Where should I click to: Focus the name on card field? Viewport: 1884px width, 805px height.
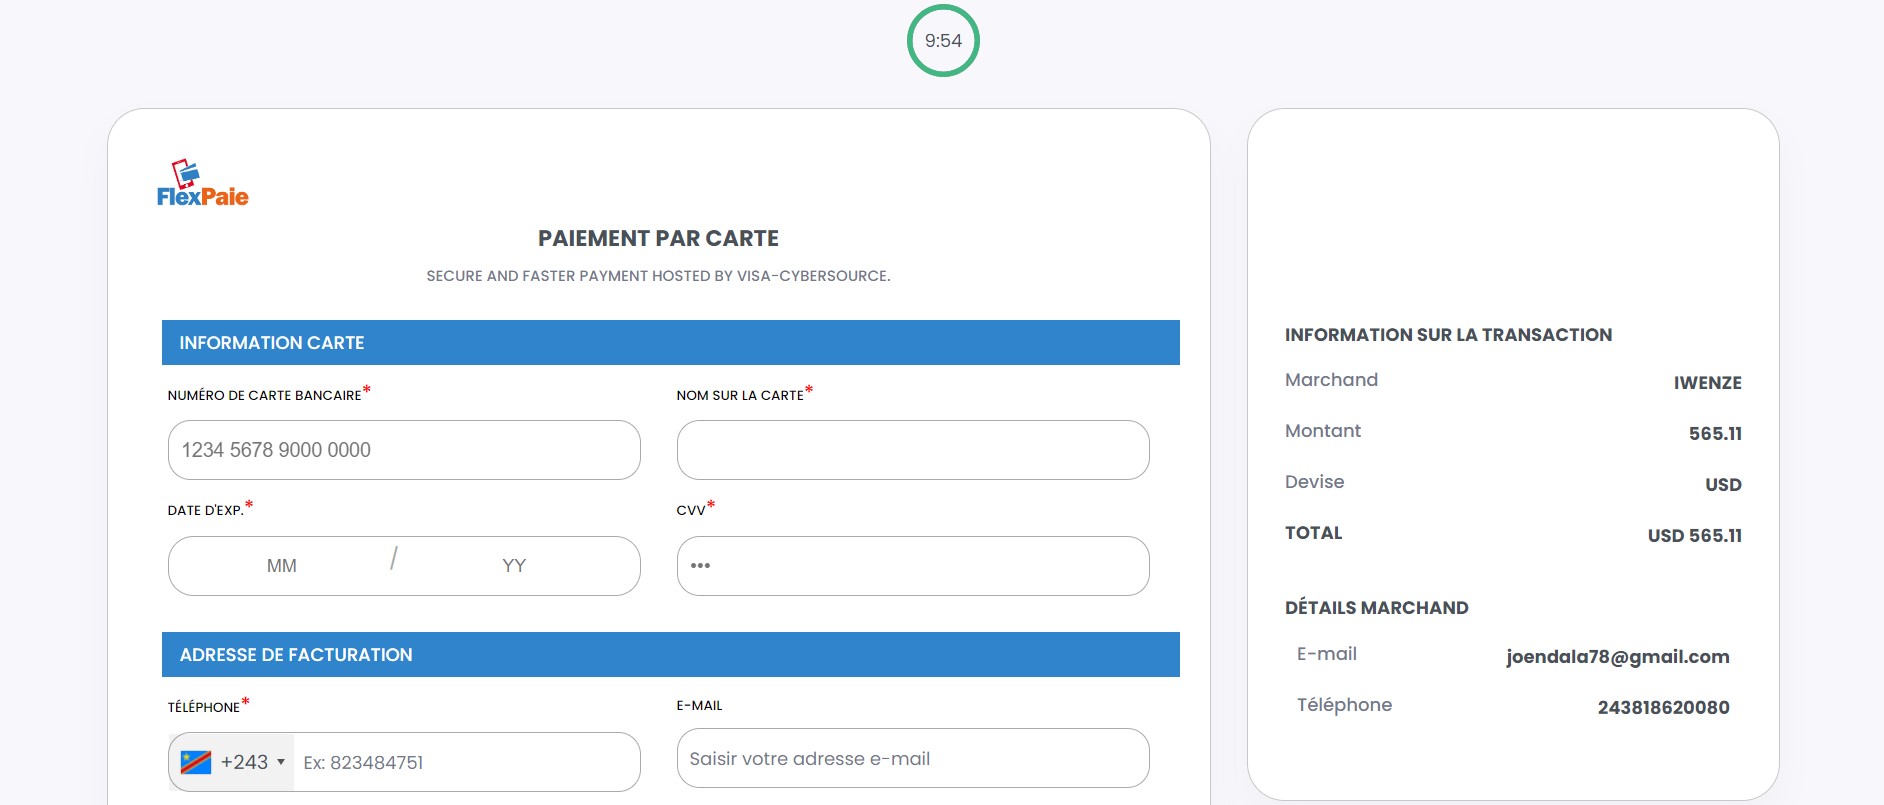[x=913, y=450]
